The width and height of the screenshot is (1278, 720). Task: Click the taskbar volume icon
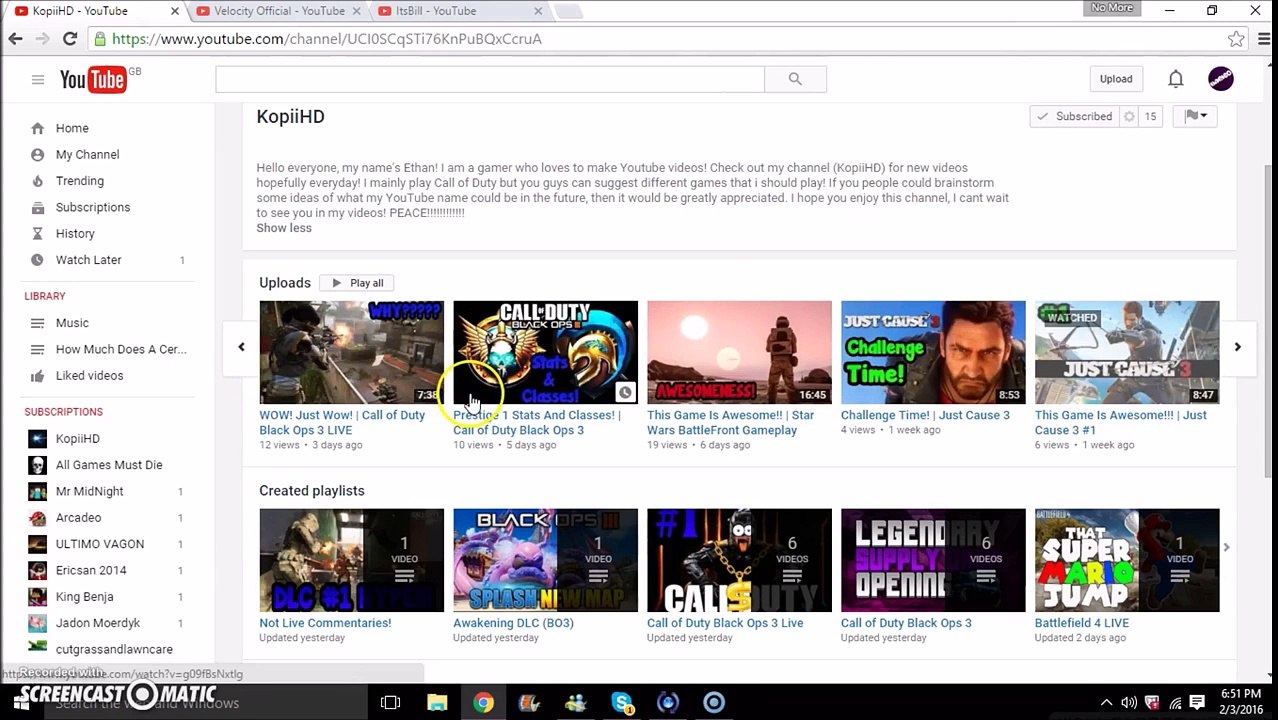1129,703
